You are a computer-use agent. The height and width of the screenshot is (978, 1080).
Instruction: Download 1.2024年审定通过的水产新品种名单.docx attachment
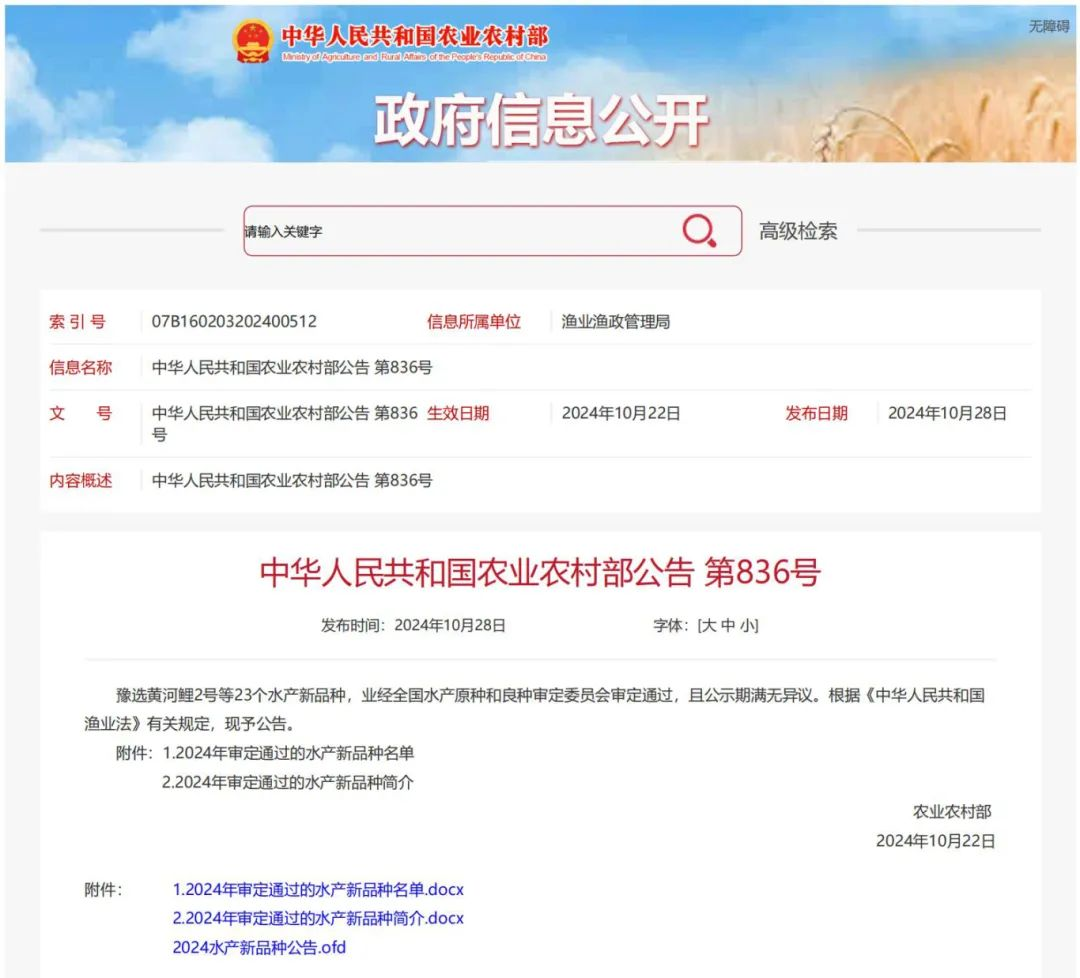[x=318, y=889]
